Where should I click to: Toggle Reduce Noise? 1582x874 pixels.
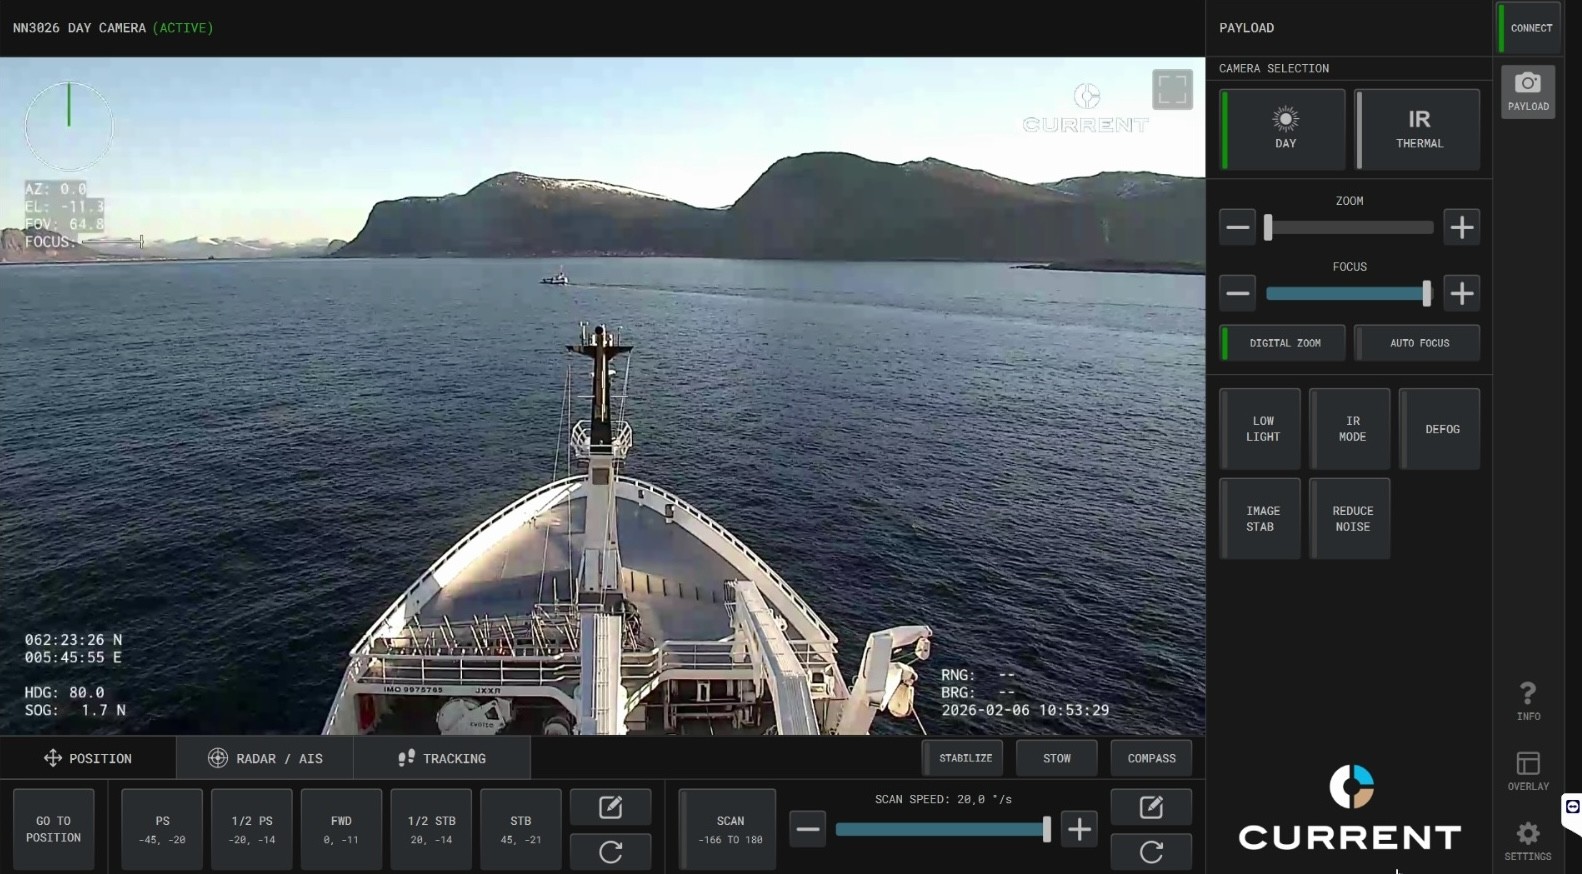point(1350,519)
